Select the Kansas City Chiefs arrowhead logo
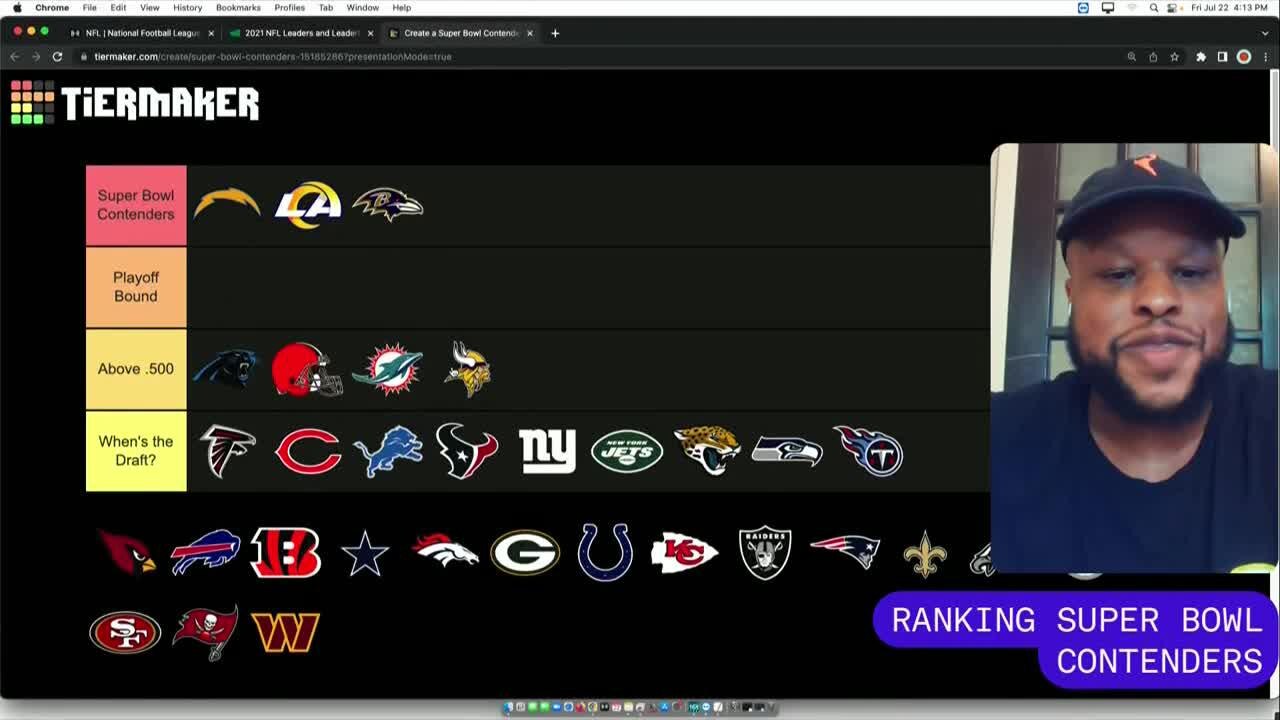The height and width of the screenshot is (720, 1280). click(x=685, y=553)
